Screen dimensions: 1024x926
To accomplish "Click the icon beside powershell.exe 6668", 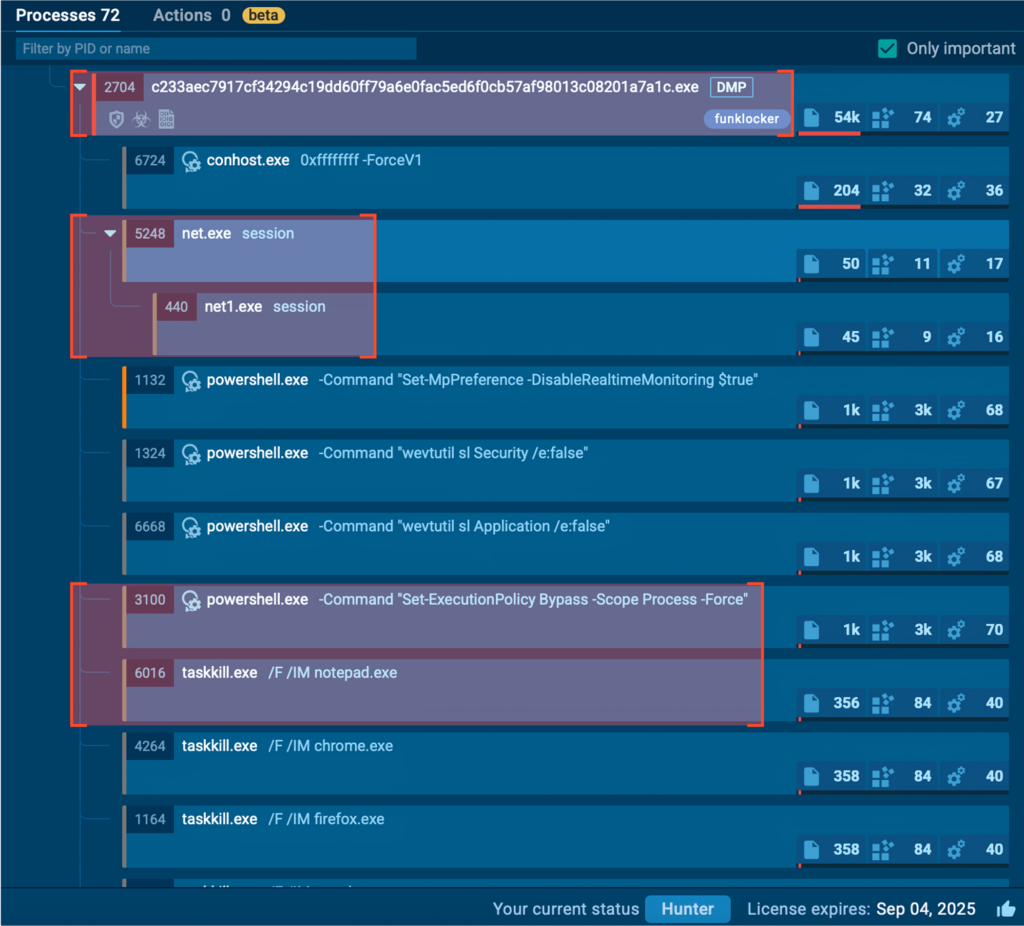I will [x=191, y=526].
